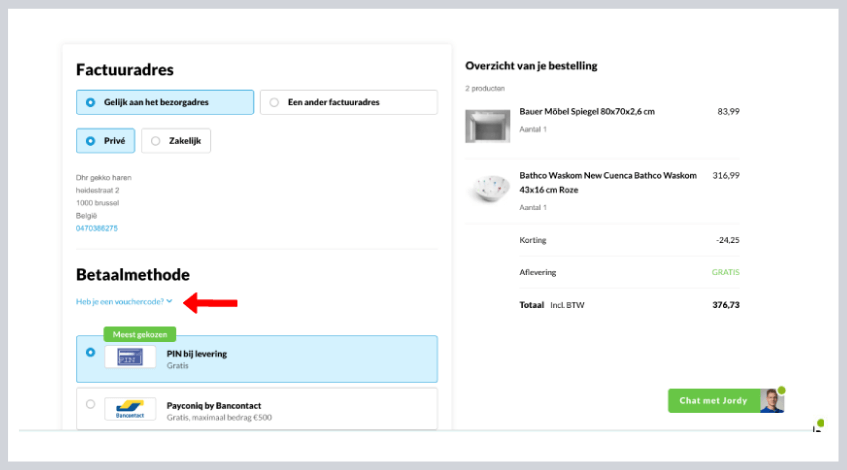The image size is (847, 470).
Task: Select 'Gelijk aan het bezorgadres' radio option
Action: click(90, 102)
